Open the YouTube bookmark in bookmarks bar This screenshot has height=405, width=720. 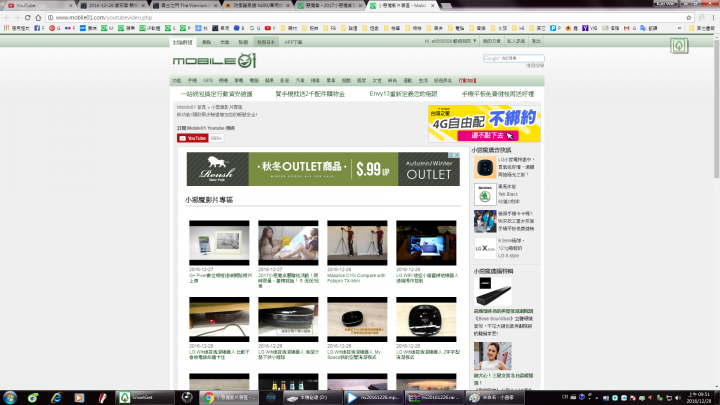click(x=270, y=28)
